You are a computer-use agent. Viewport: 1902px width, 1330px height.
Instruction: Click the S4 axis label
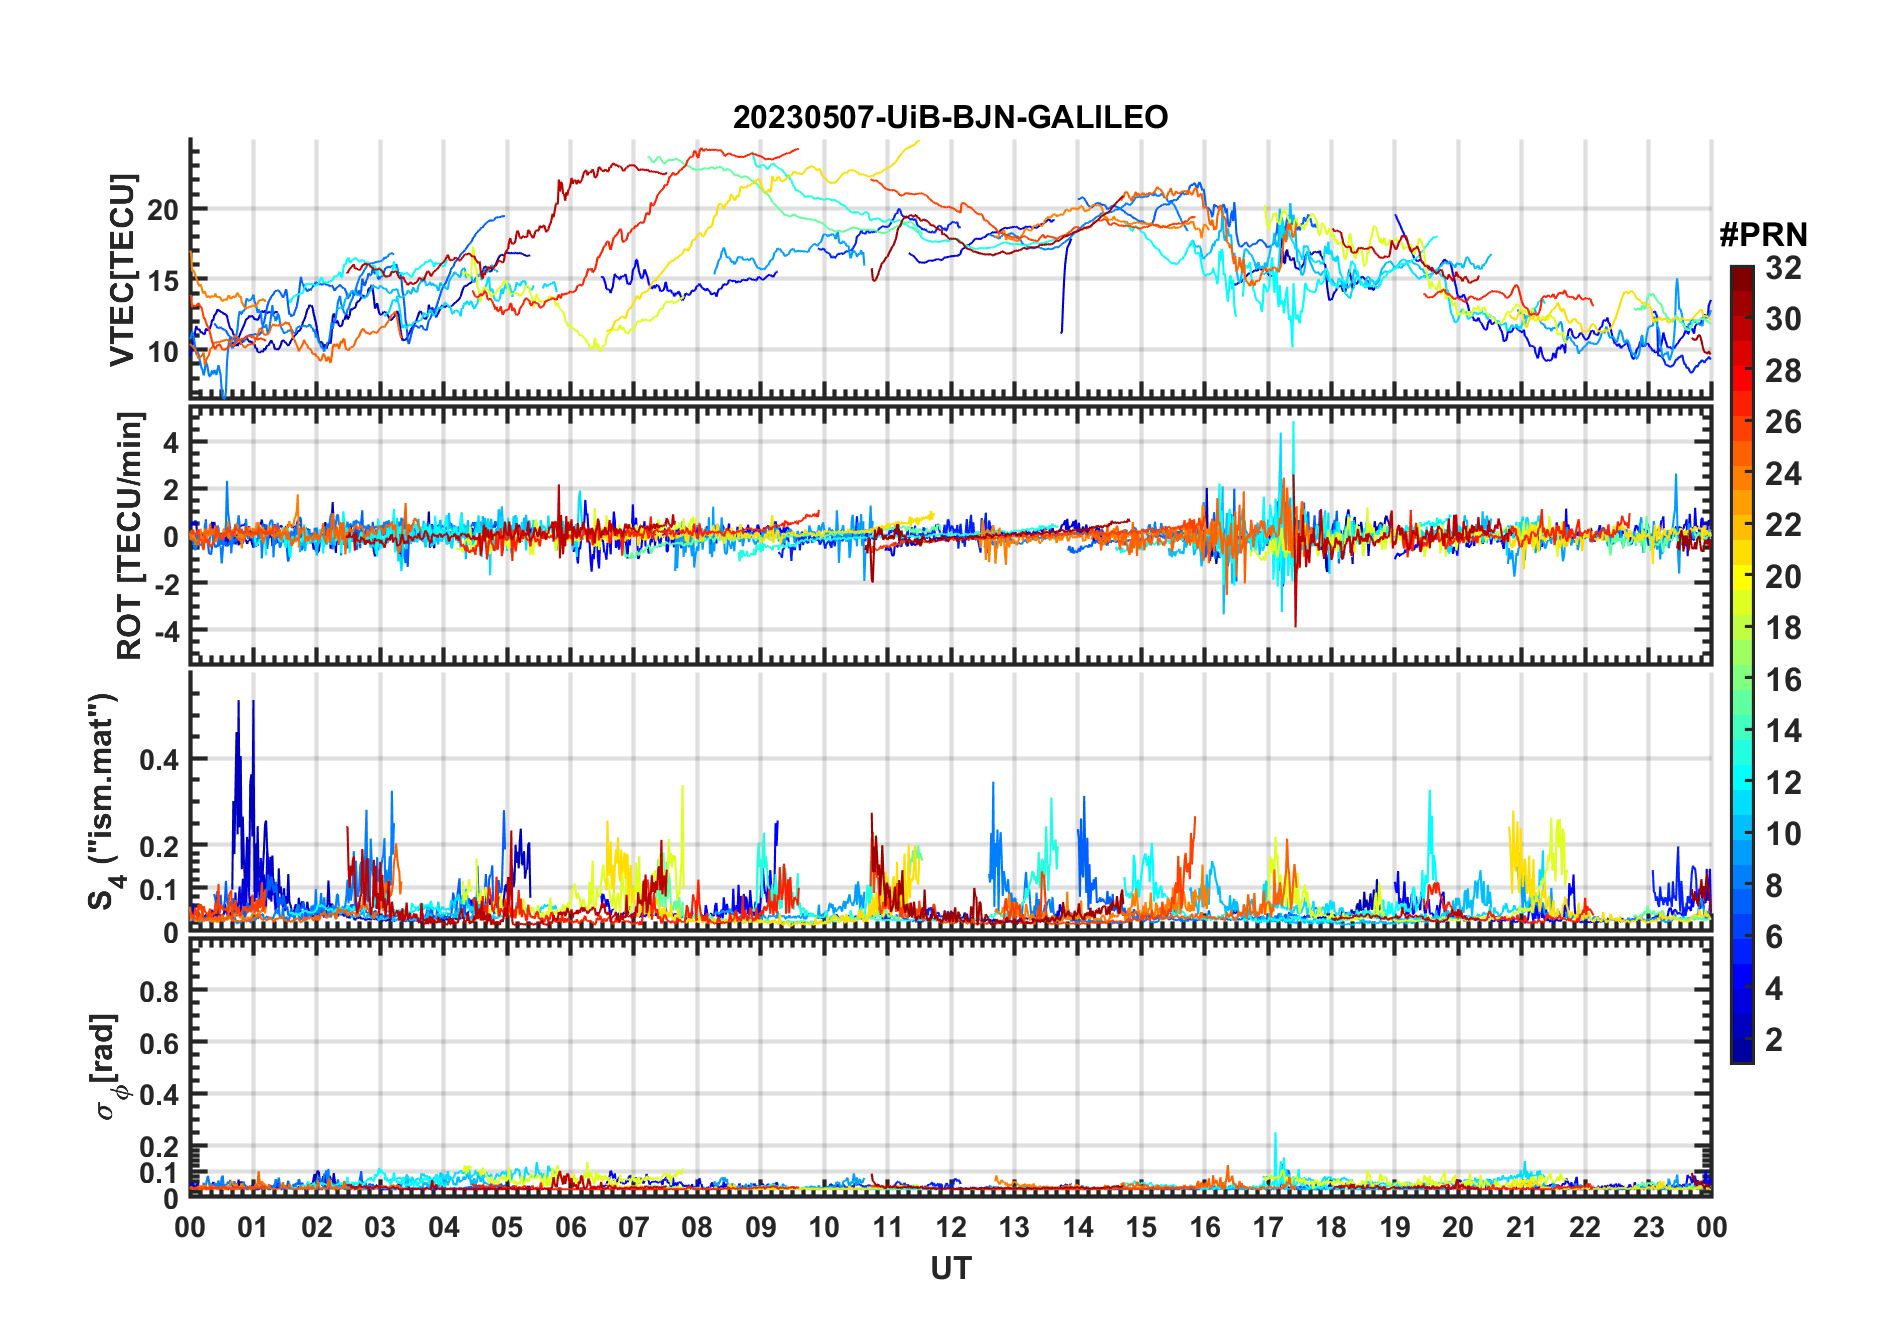[x=104, y=801]
